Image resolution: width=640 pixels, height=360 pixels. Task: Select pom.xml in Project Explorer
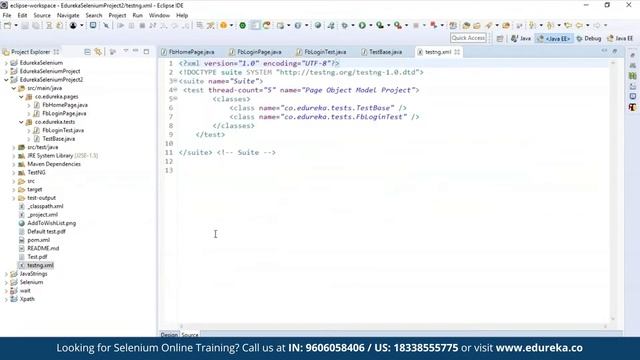[38, 240]
